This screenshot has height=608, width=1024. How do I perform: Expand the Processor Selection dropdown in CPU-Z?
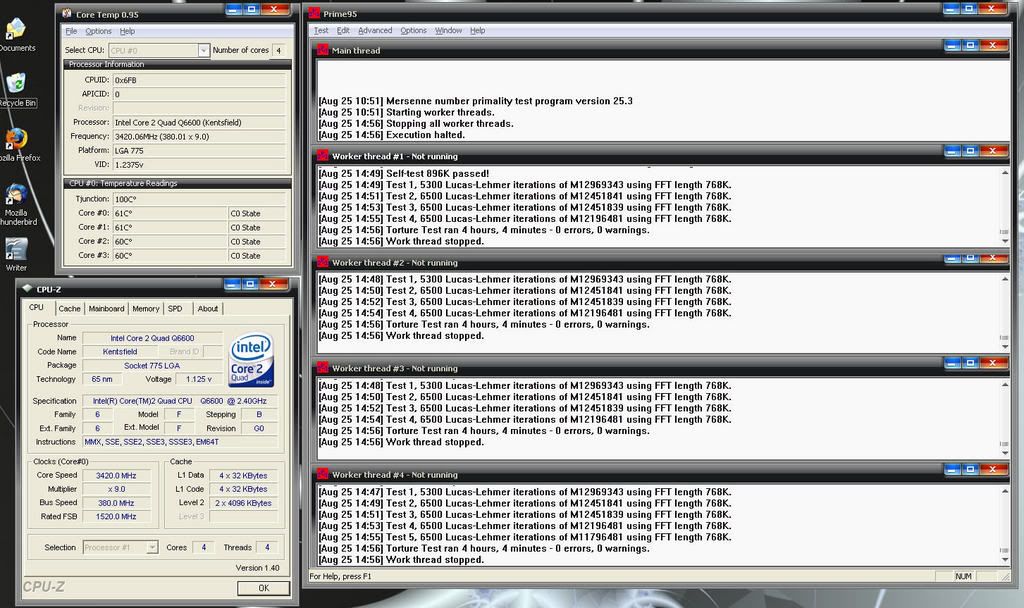(152, 547)
